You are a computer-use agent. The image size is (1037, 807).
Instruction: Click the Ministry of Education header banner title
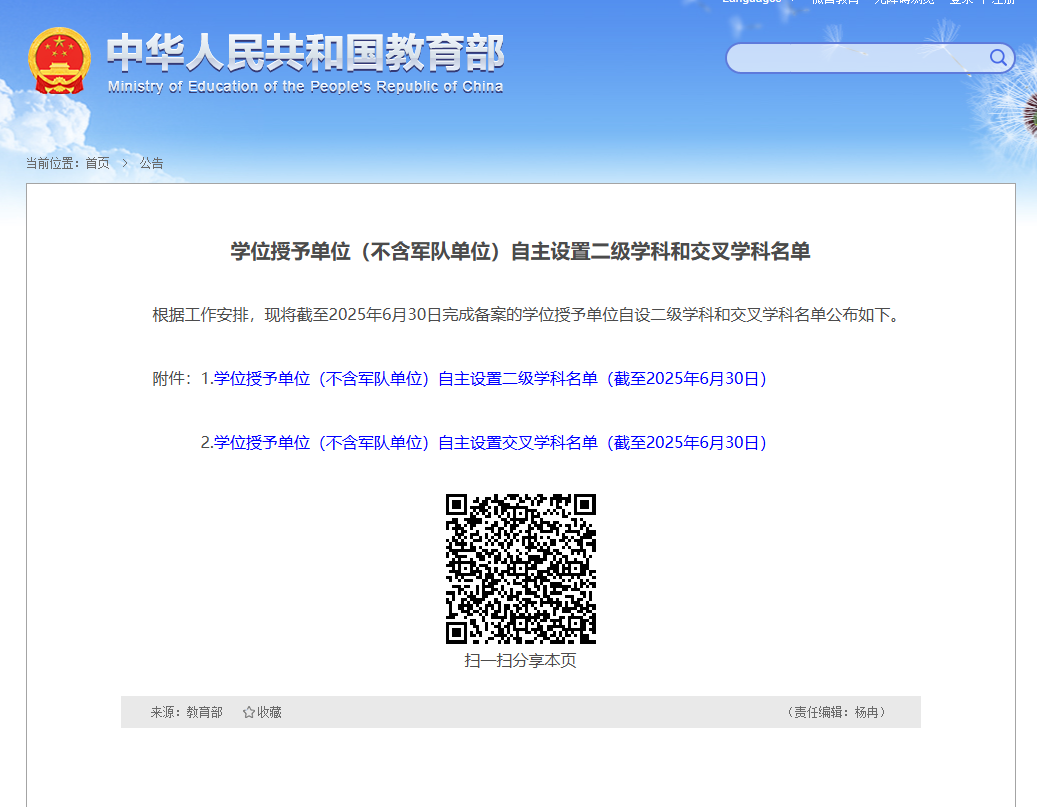(x=304, y=58)
